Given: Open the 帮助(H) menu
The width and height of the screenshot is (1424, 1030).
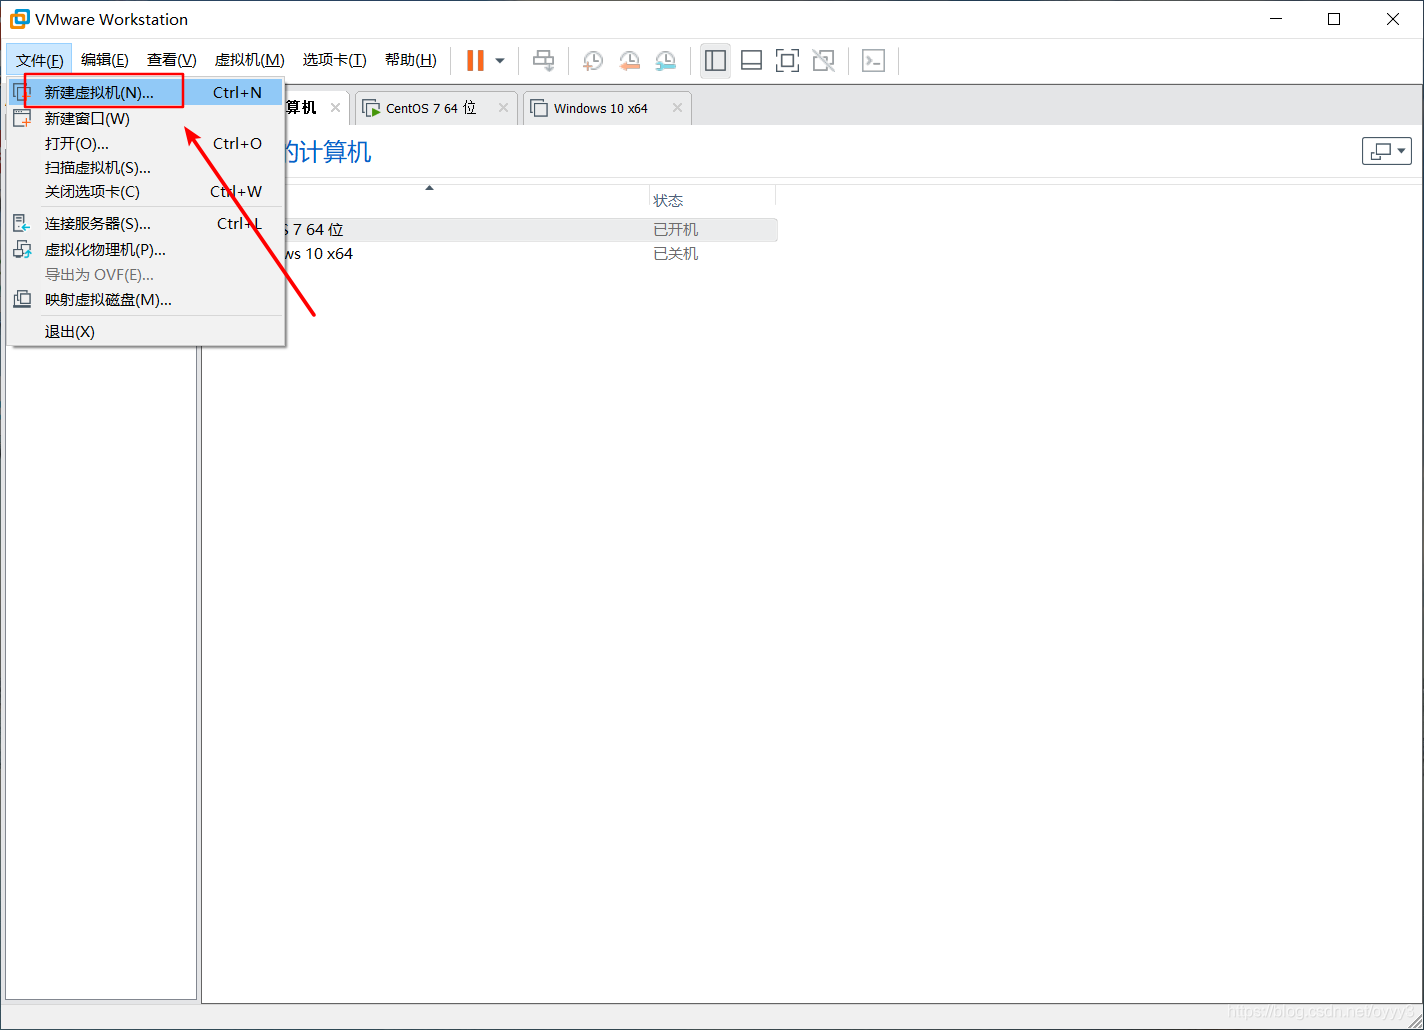Looking at the screenshot, I should pos(411,60).
